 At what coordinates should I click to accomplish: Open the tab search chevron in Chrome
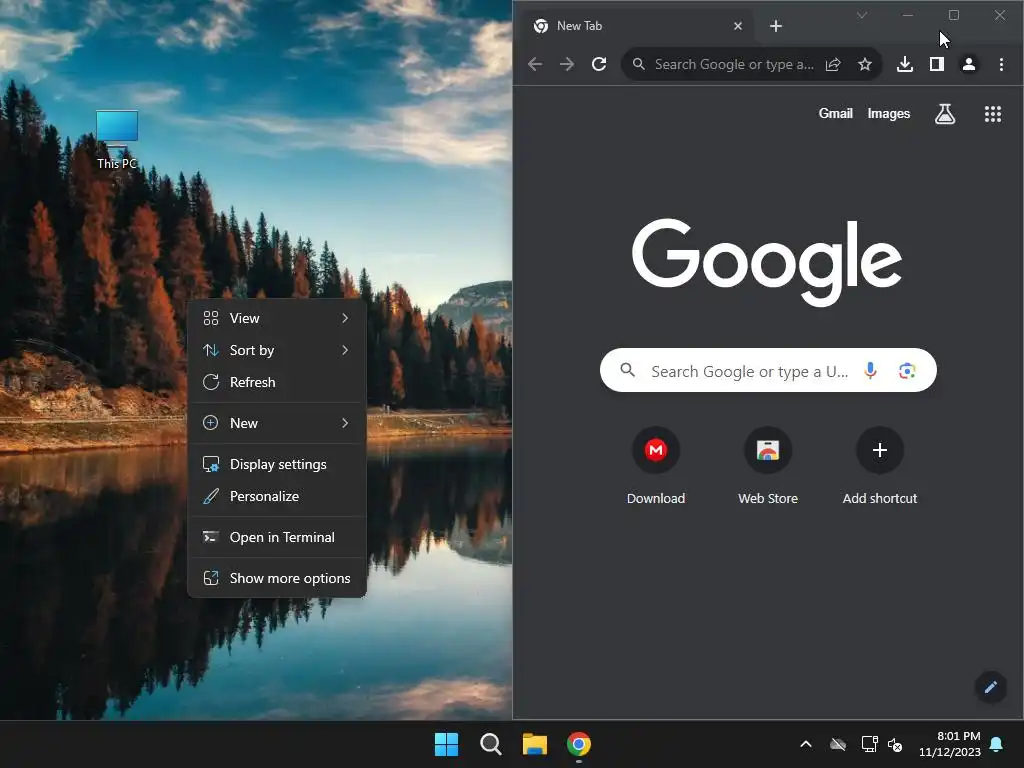tap(862, 15)
